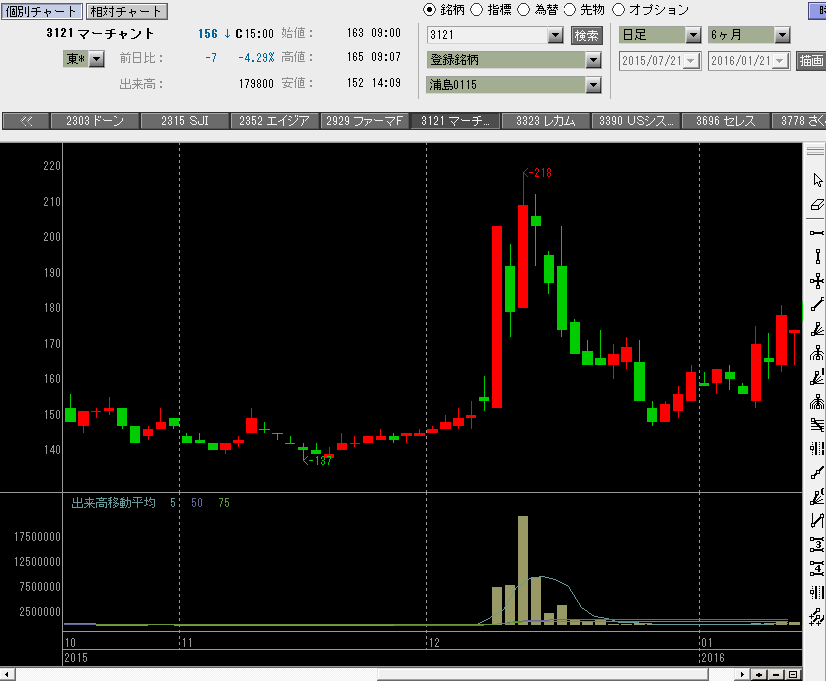
Task: Click the toolbar grip handle at the top
Action: (815, 151)
